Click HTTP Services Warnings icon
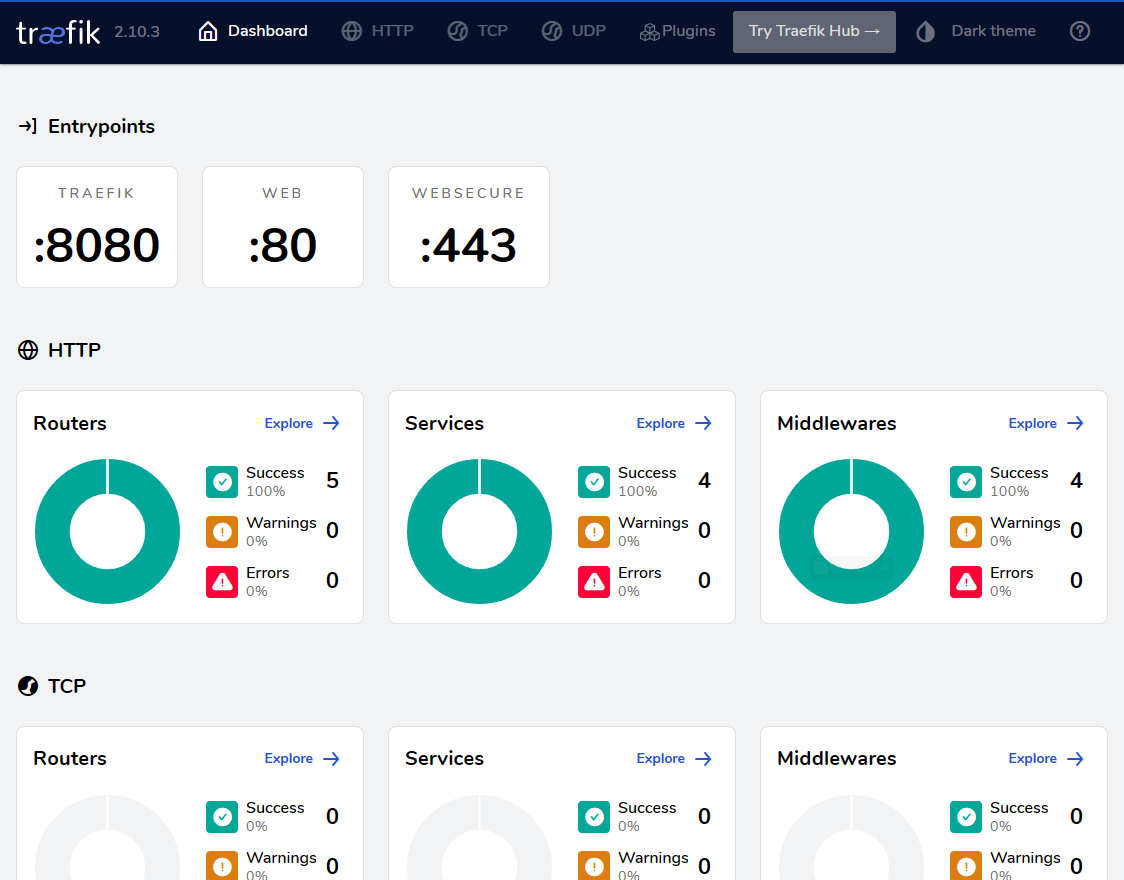The height and width of the screenshot is (880, 1124). pyautogui.click(x=594, y=532)
